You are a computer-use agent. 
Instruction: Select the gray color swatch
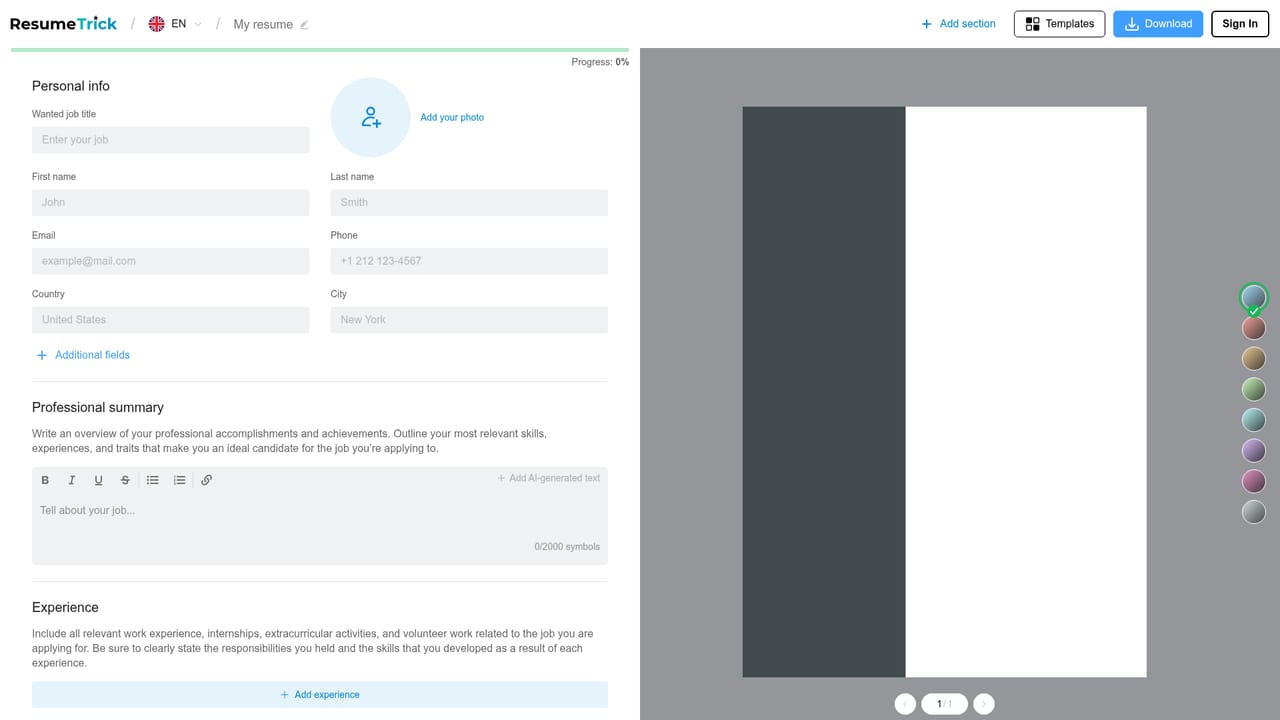(1254, 512)
